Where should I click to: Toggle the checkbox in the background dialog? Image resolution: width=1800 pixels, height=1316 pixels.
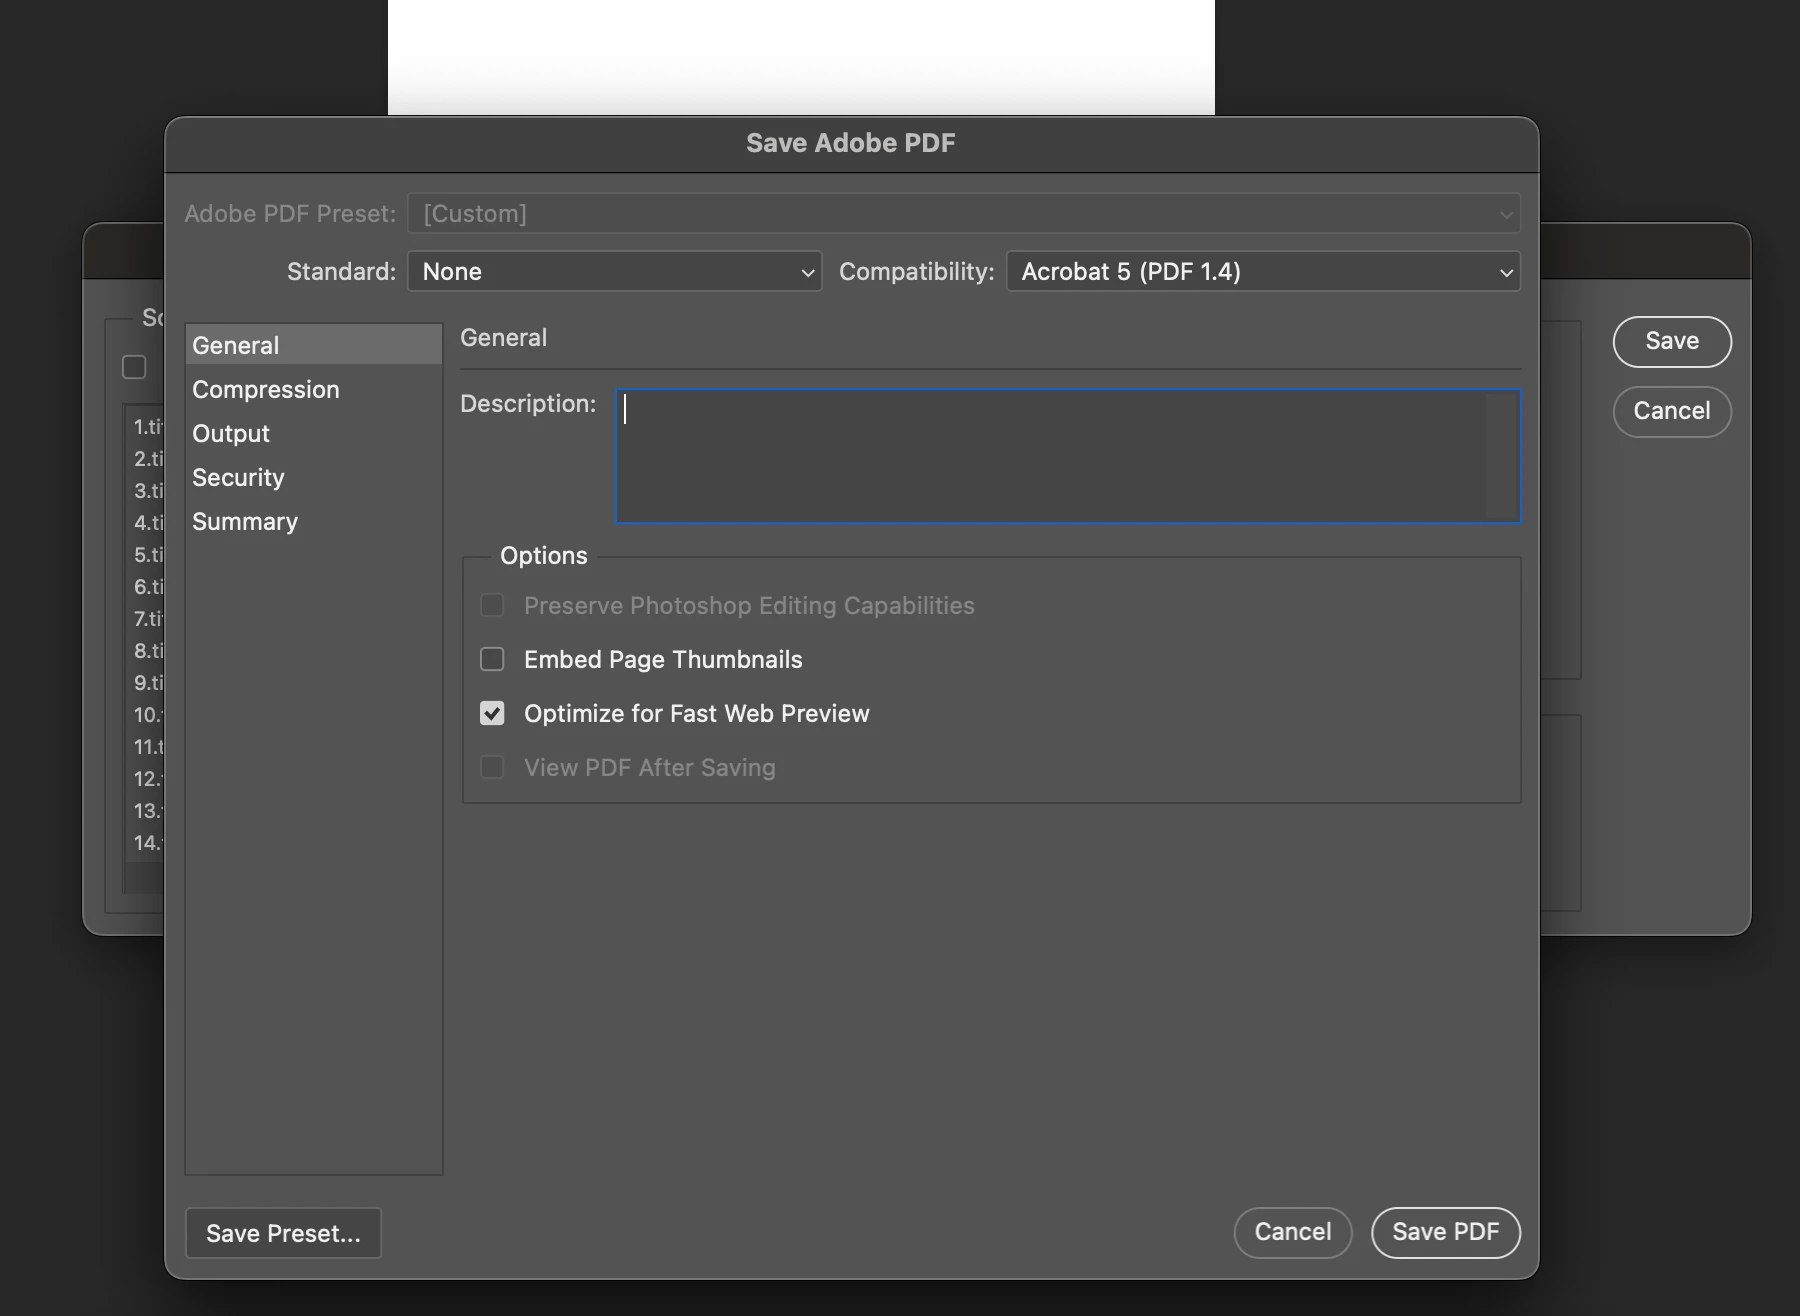click(134, 367)
